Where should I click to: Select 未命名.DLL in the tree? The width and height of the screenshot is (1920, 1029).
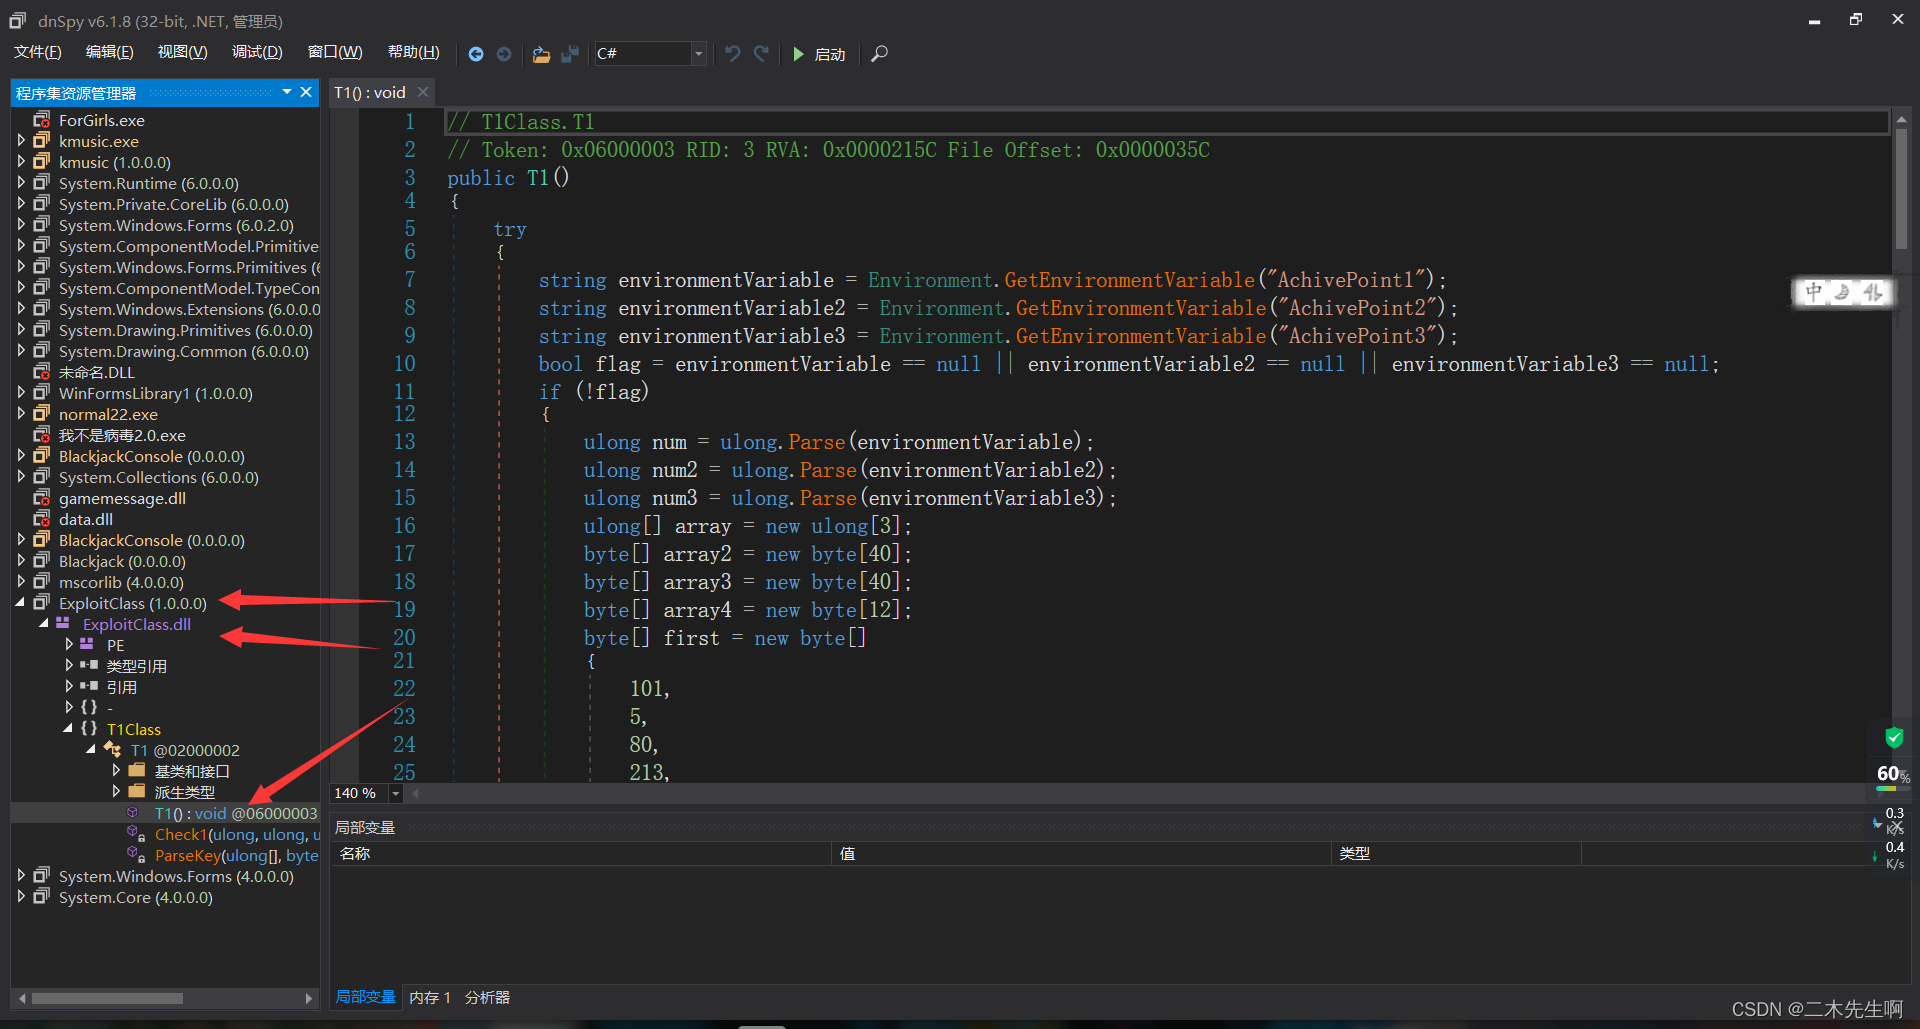pos(96,372)
